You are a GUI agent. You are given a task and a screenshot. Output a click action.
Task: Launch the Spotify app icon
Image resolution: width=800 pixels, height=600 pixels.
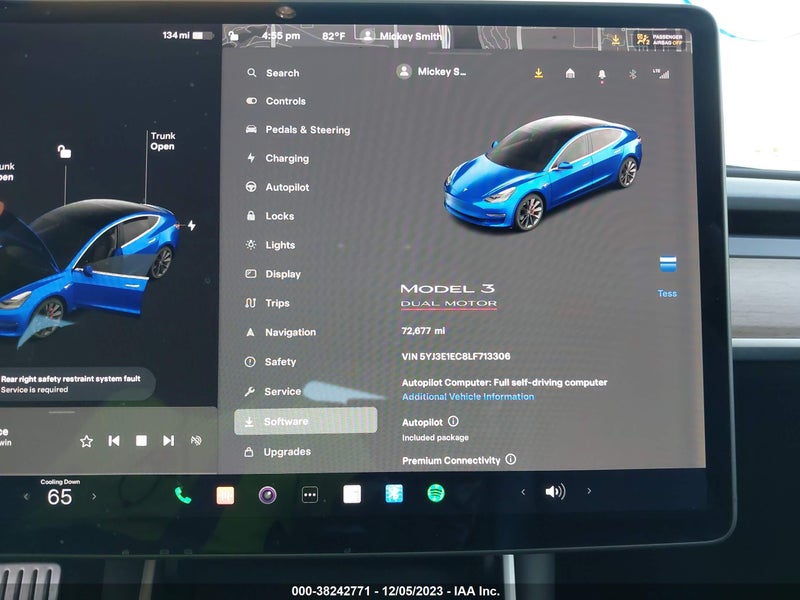[436, 493]
